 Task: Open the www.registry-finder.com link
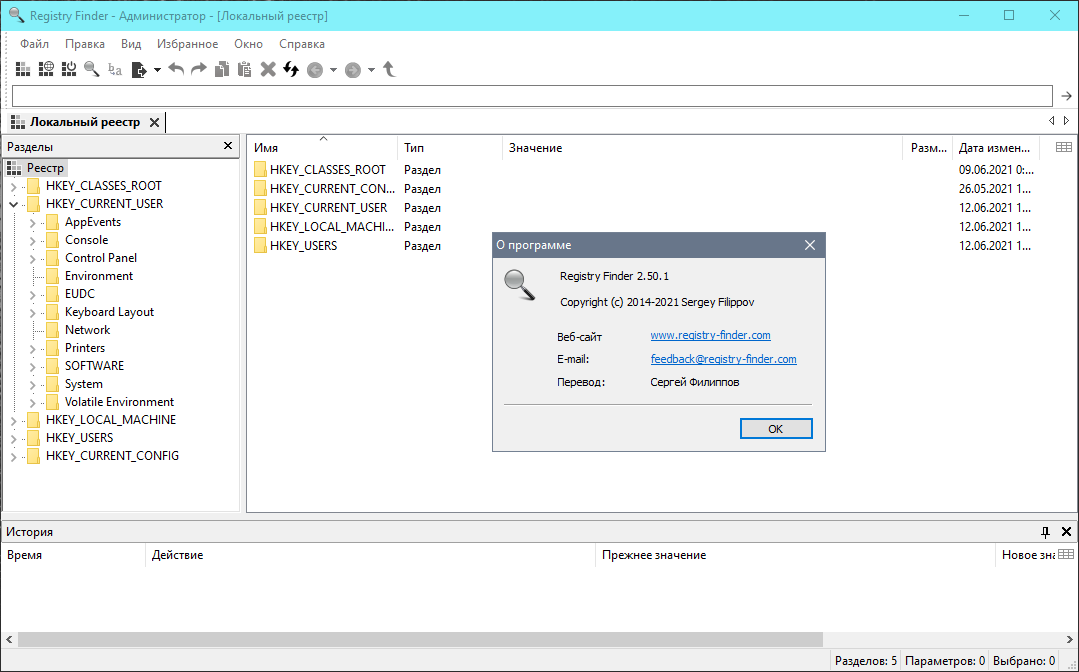point(710,336)
